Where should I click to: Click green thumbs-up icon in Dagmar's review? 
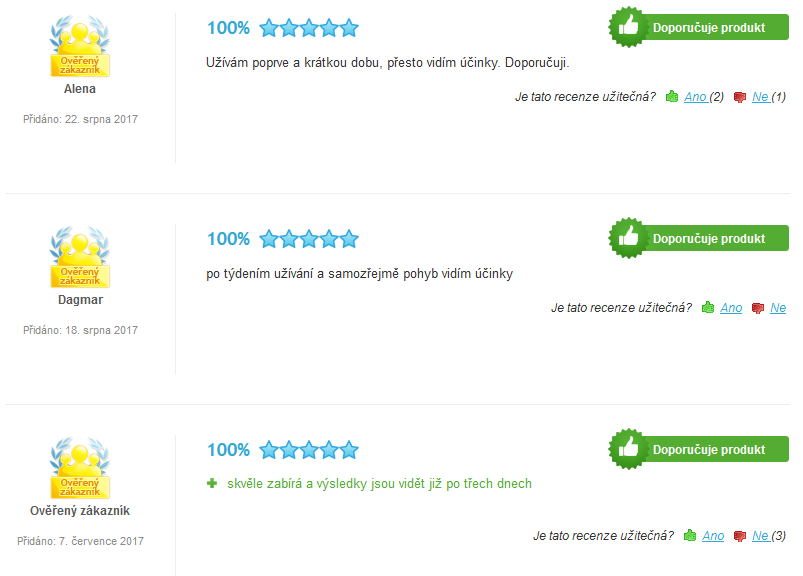click(708, 307)
